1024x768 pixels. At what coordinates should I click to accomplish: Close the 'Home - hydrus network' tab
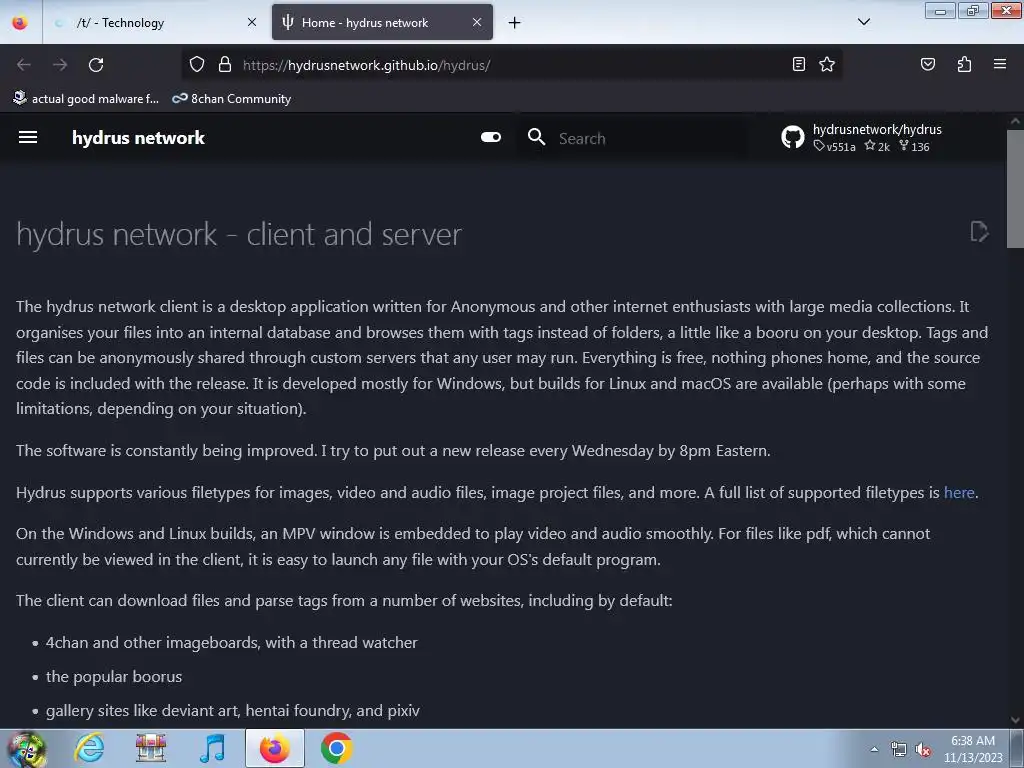point(477,22)
